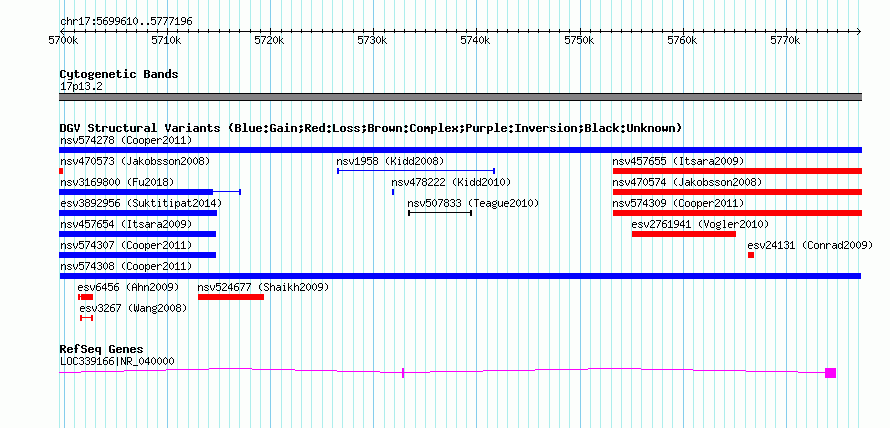
Task: Click the black nsv507833 (Teague2010) span
Action: (x=440, y=213)
